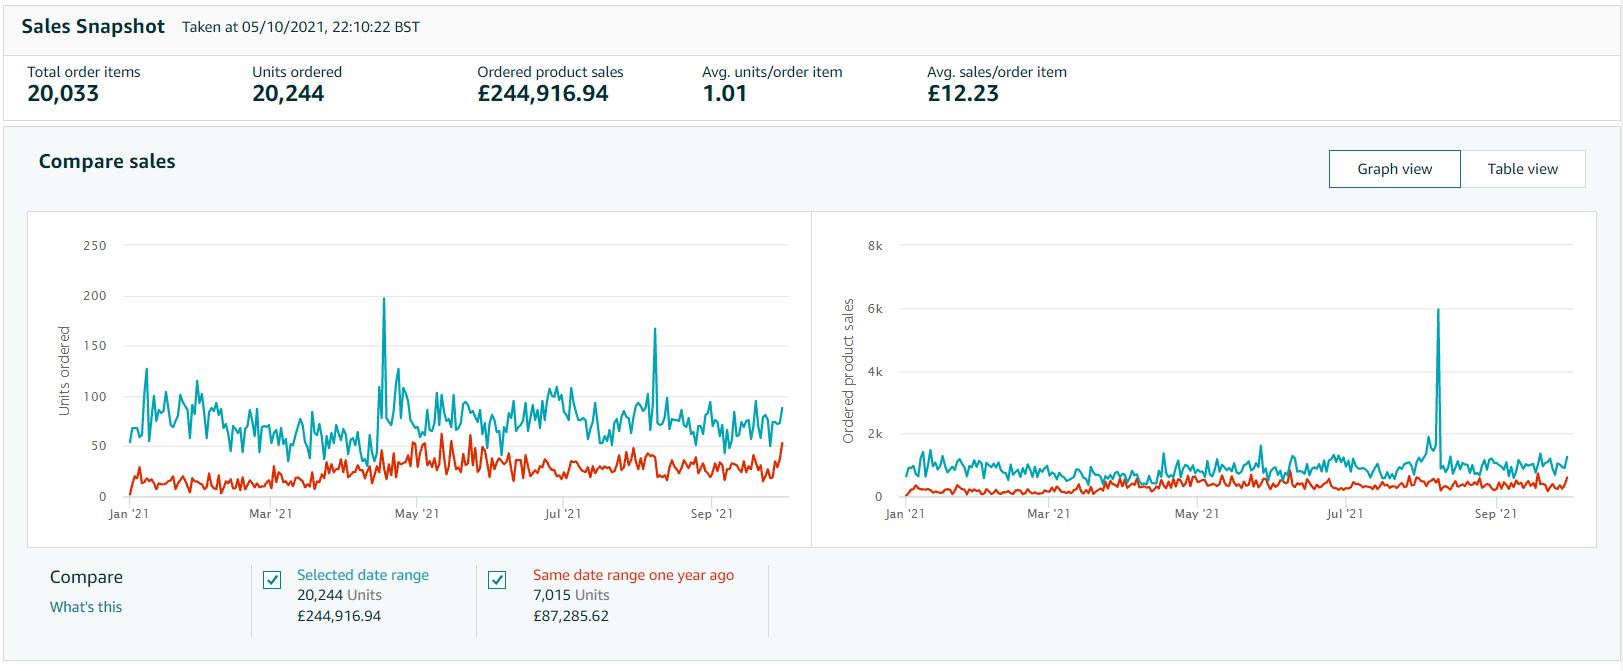This screenshot has height=671, width=1623.
Task: Click the Sales Snapshot heading
Action: pos(93,27)
